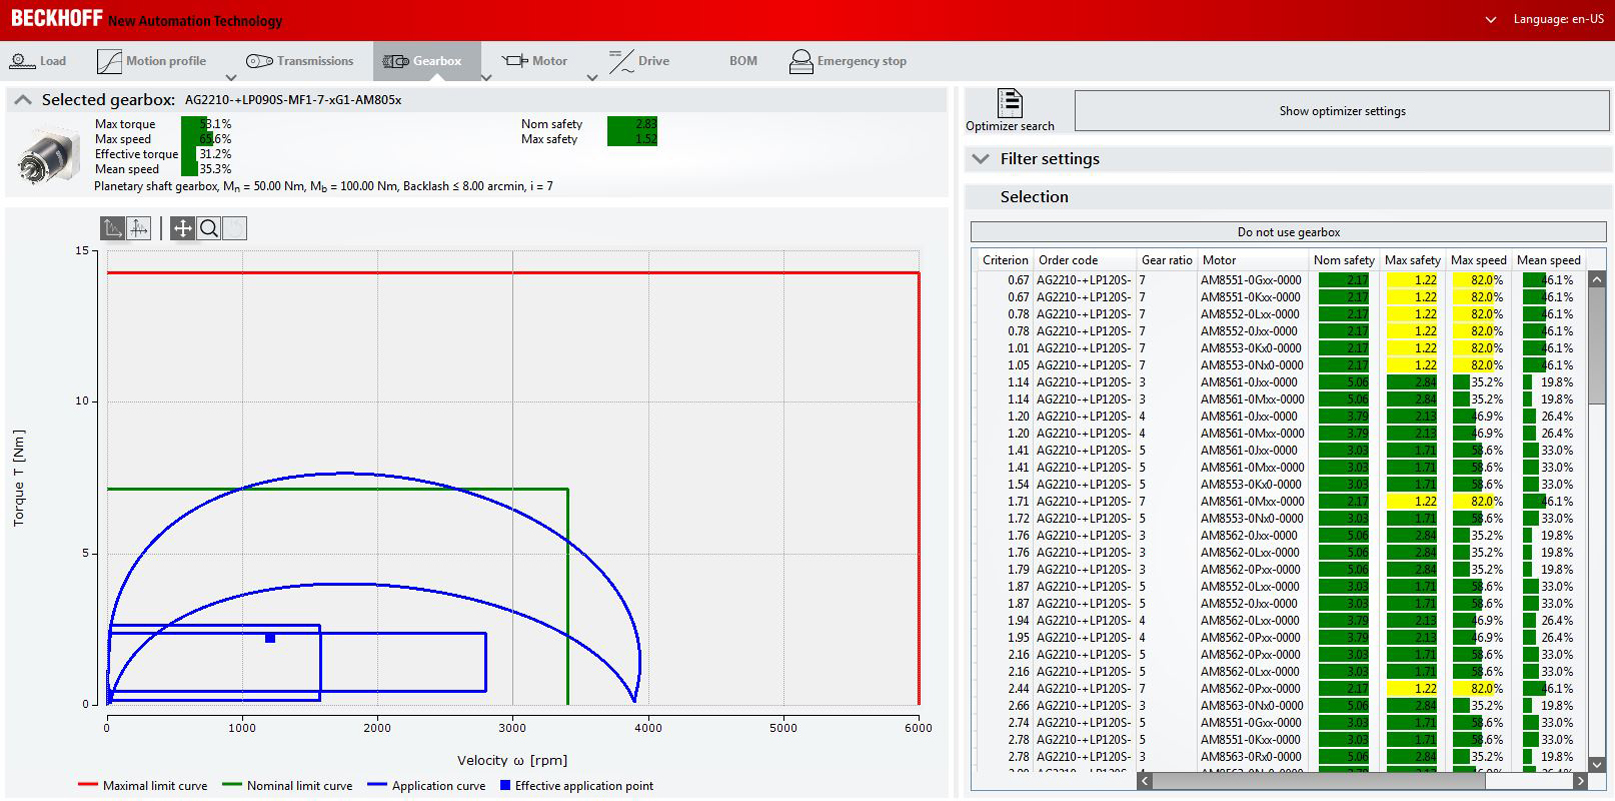Viewport: 1615px width, 801px height.
Task: Click the Emergency stop button icon
Action: pyautogui.click(x=801, y=62)
